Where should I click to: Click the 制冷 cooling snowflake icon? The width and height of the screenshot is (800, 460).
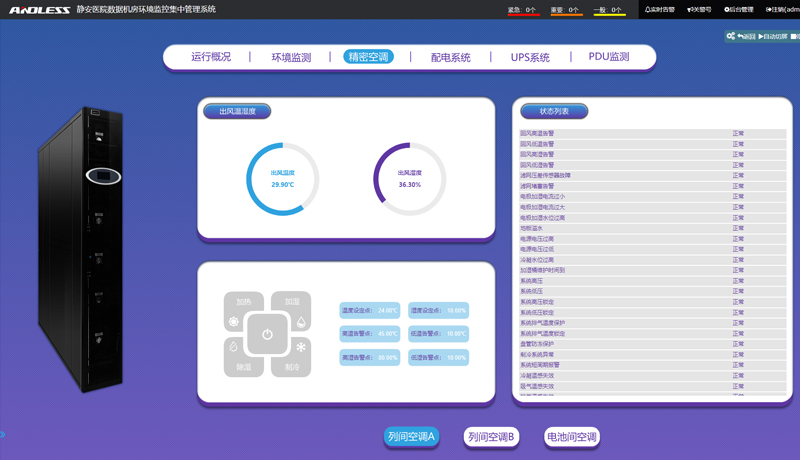[x=301, y=347]
